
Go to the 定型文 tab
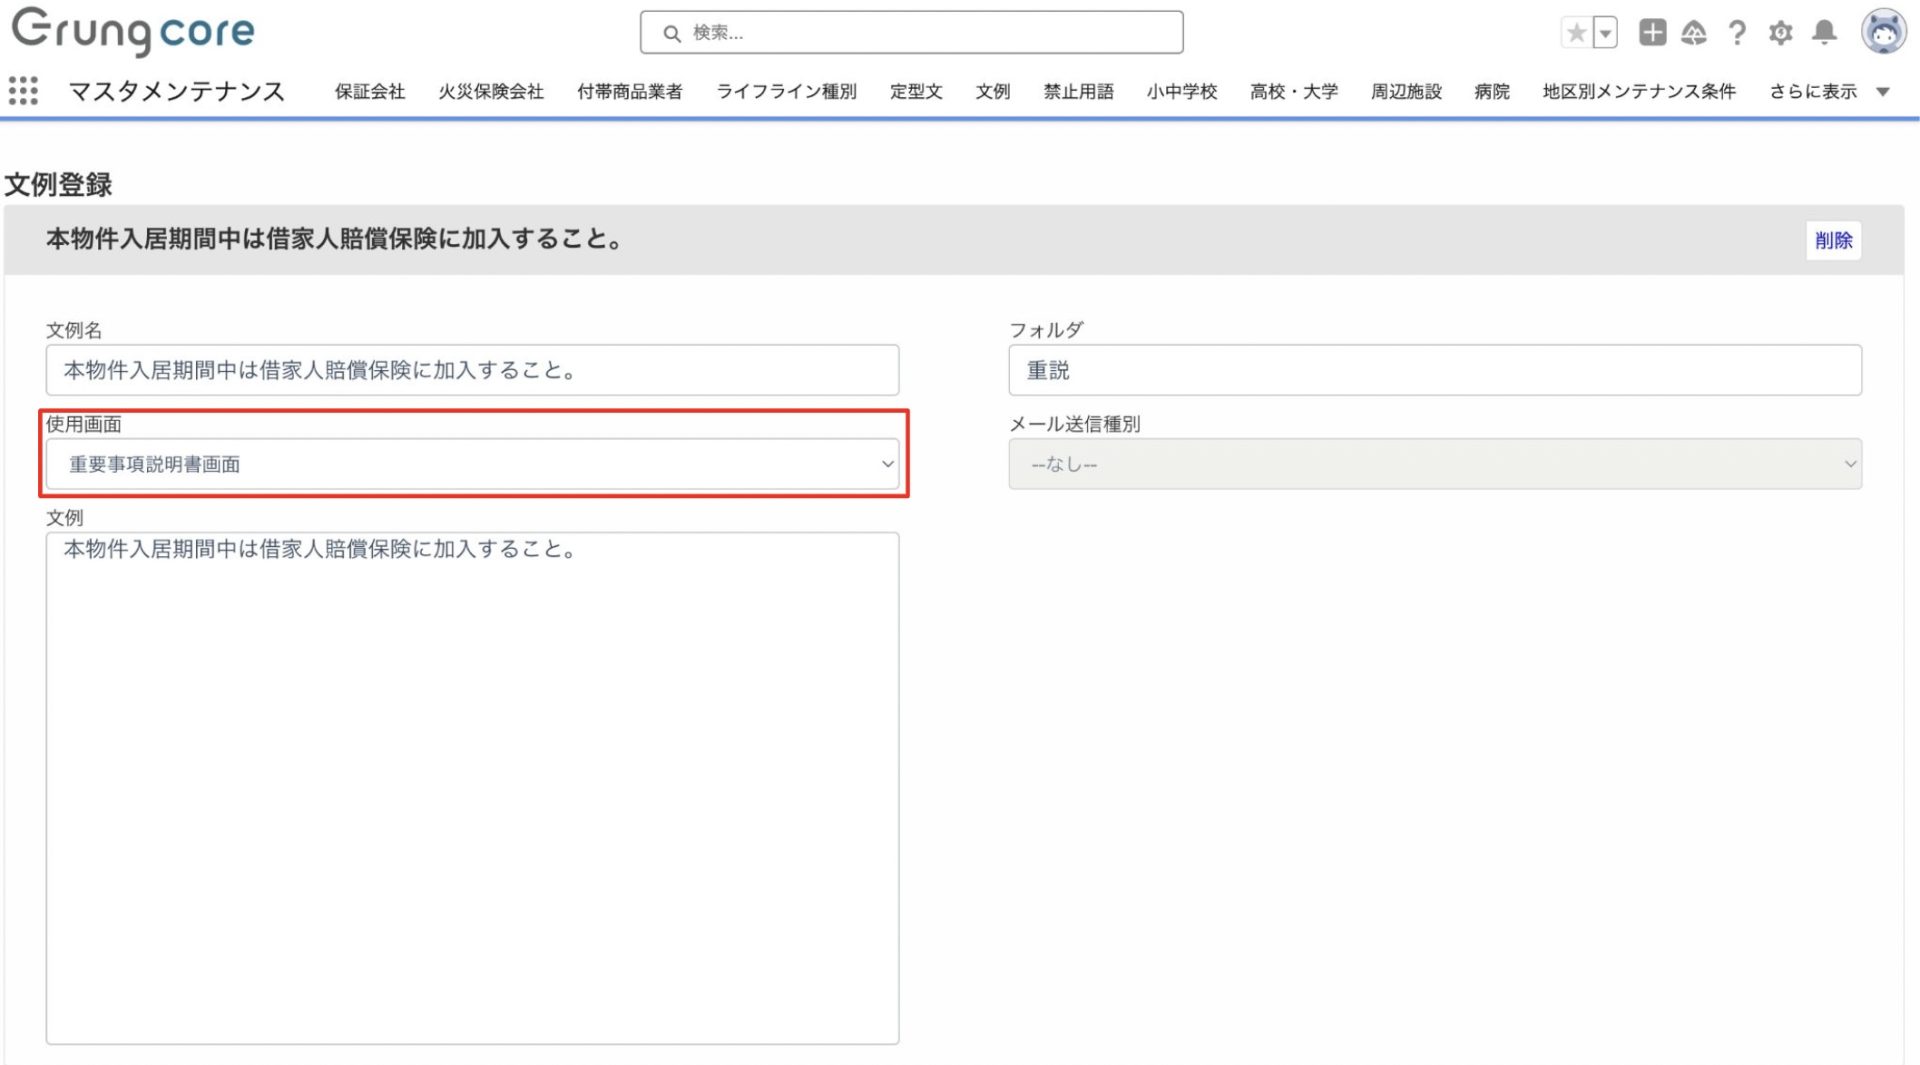pyautogui.click(x=916, y=91)
